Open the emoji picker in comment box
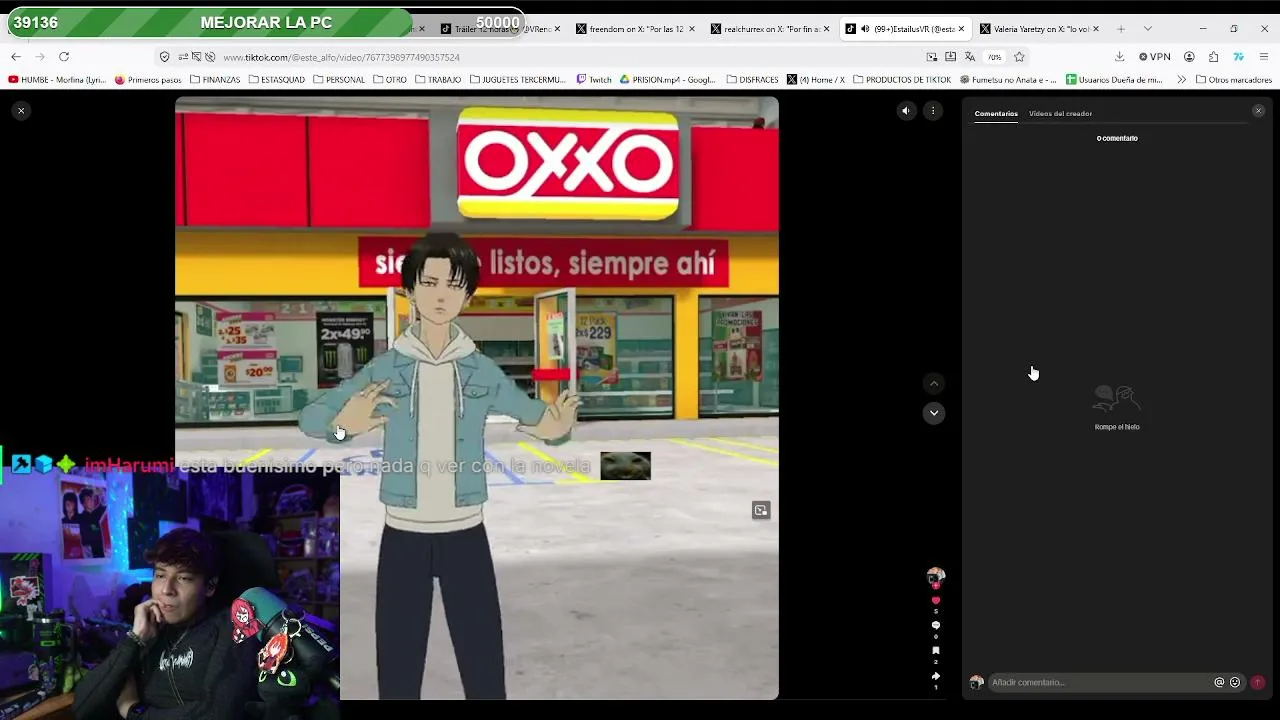 1235,683
